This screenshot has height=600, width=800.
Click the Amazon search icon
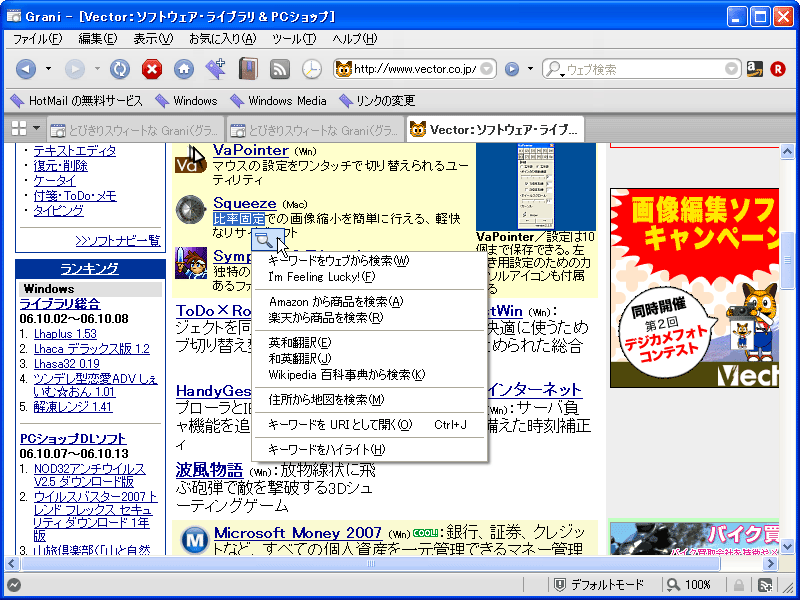pyautogui.click(x=755, y=69)
